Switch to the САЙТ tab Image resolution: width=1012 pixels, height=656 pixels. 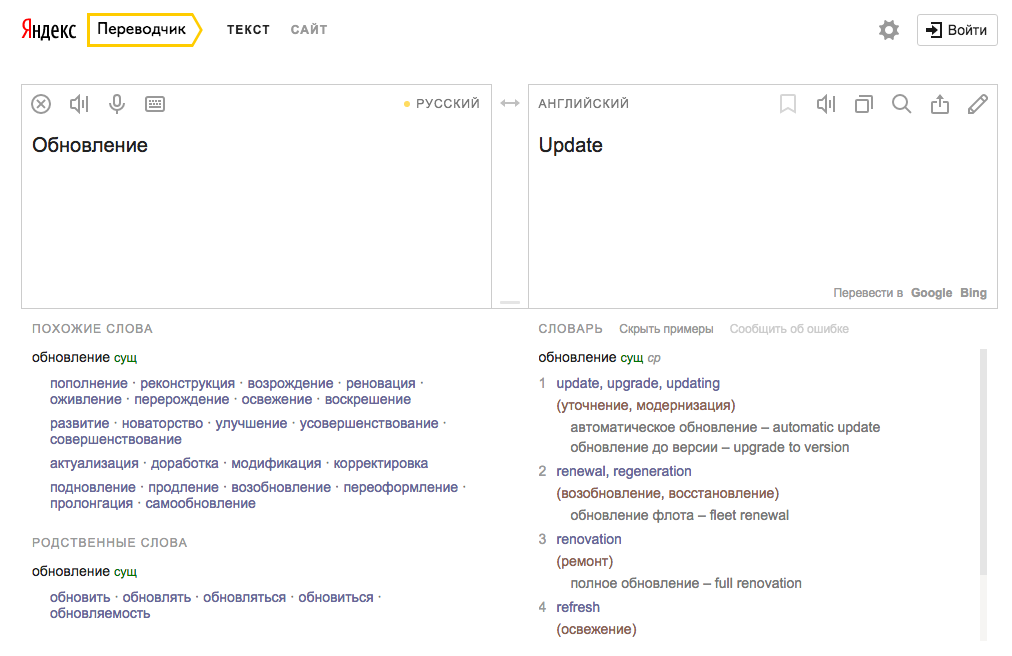click(309, 30)
